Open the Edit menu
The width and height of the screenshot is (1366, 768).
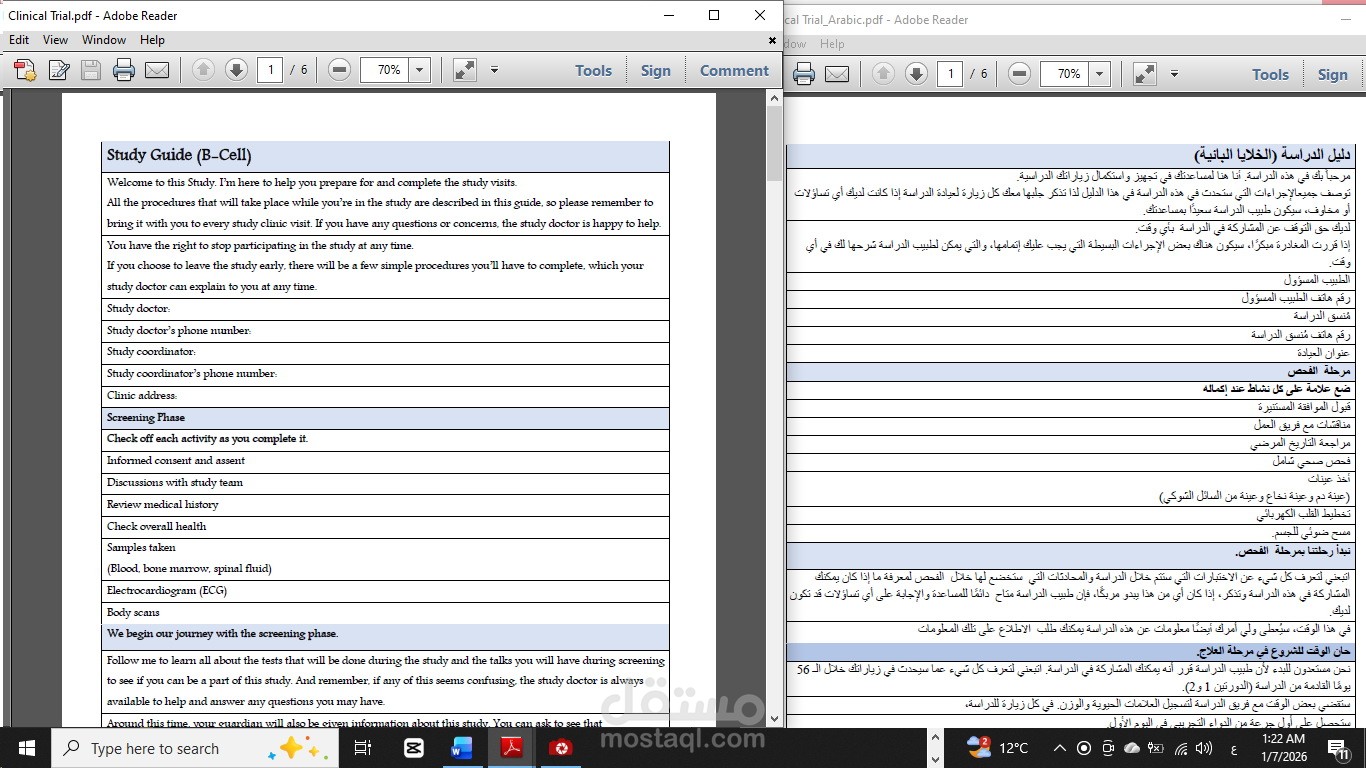(18, 40)
